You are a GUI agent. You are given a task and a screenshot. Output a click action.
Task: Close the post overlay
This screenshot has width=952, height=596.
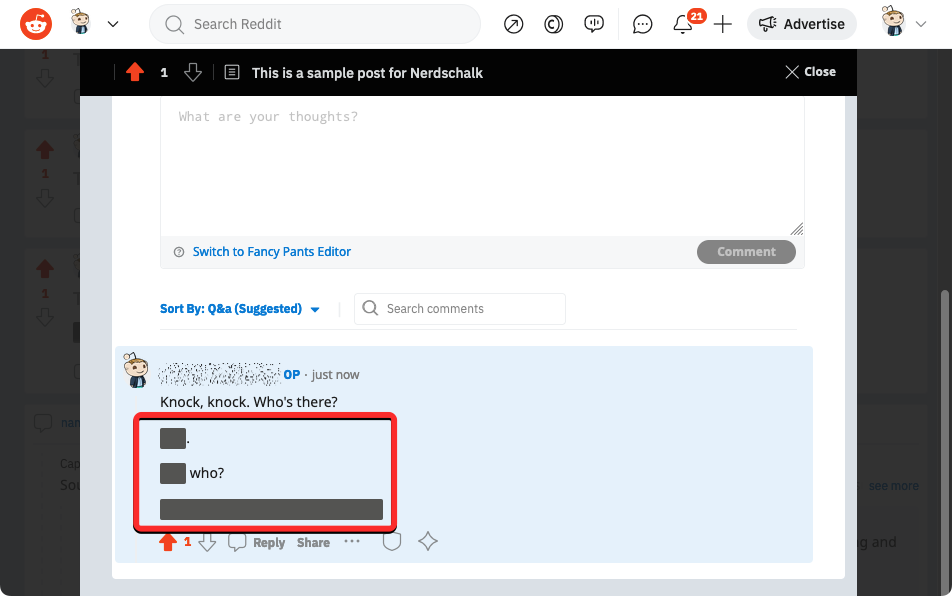point(811,72)
